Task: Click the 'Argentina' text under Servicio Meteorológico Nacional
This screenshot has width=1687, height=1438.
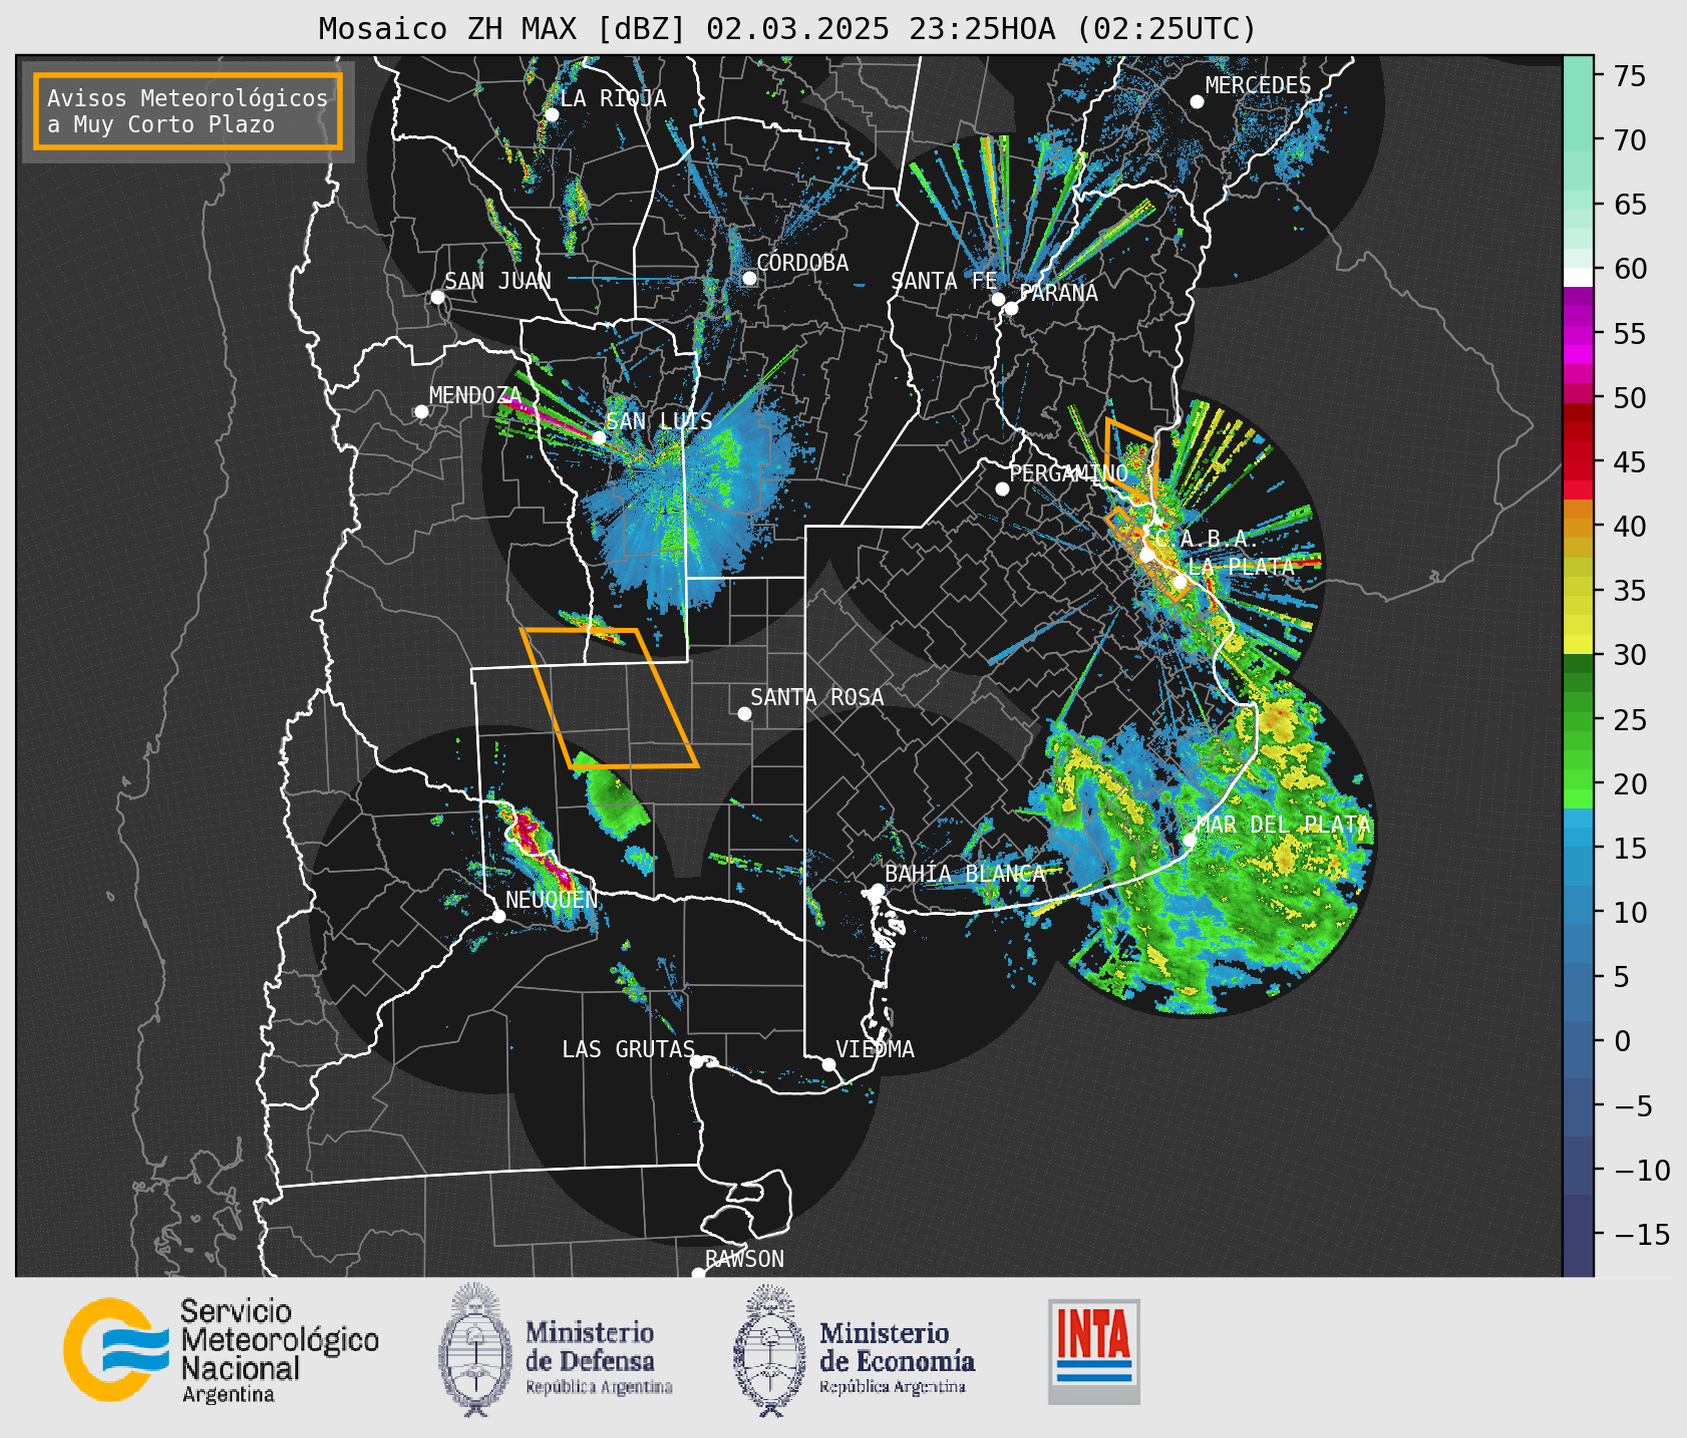Action: pos(228,1394)
